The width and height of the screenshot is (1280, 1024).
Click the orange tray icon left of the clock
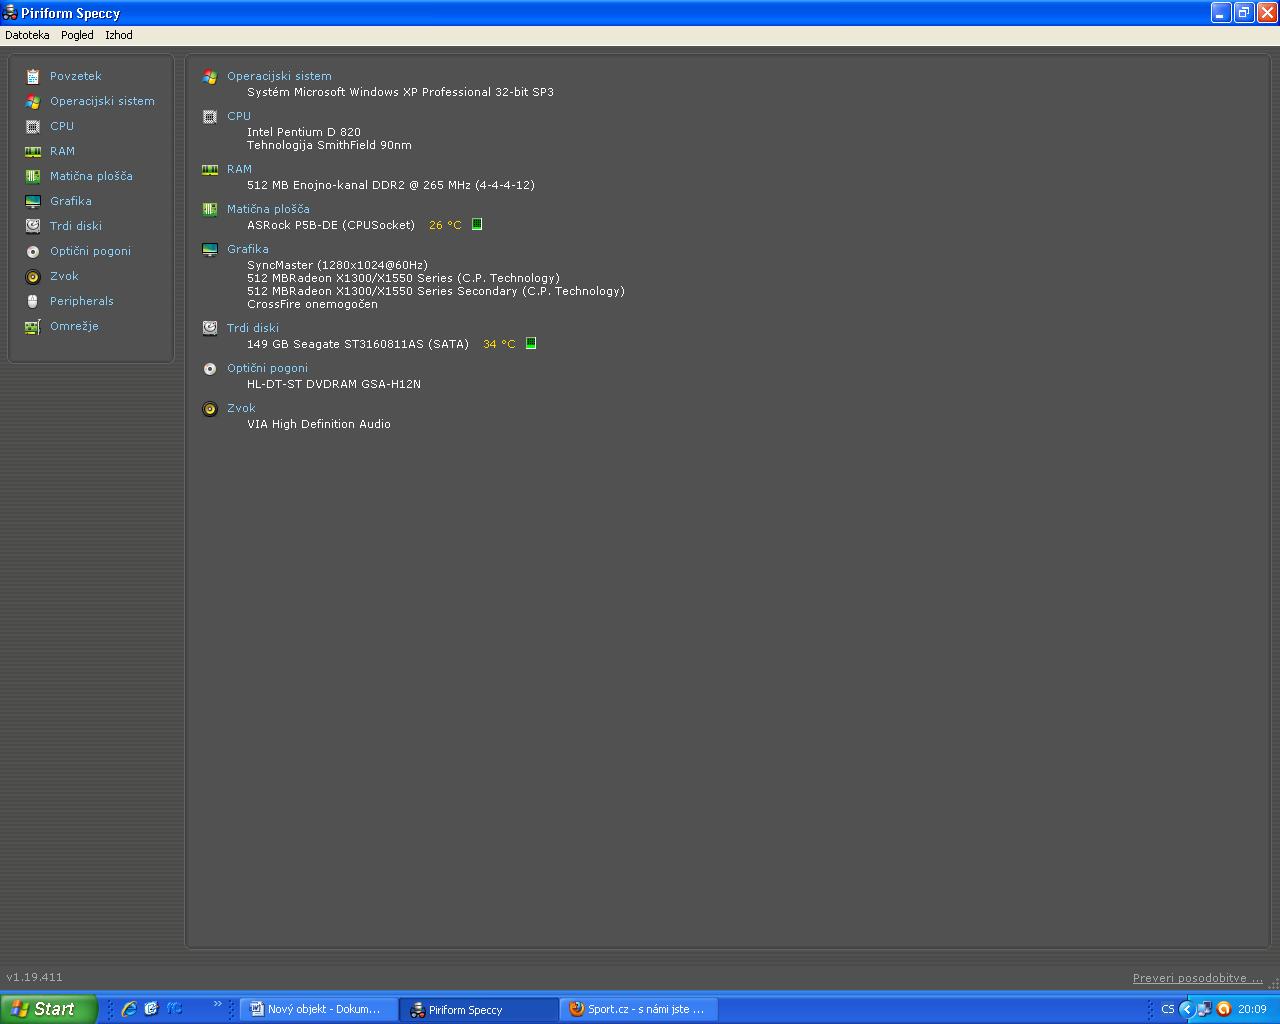[1224, 1009]
